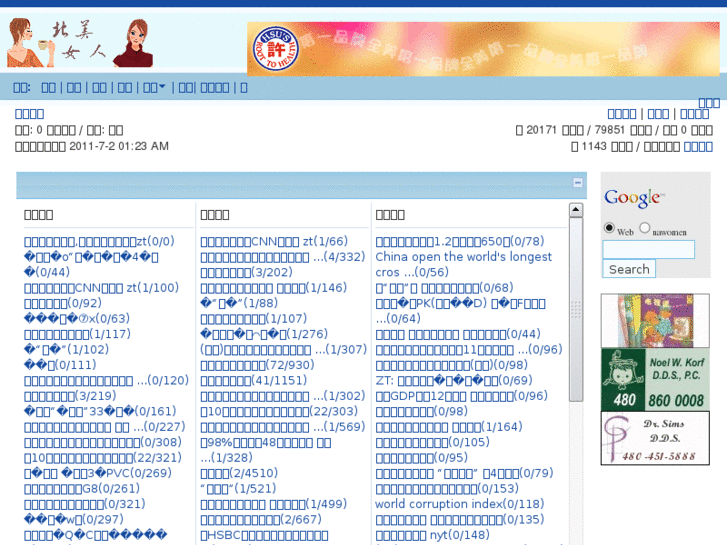Click the vertical scrollbar thumb in the list panel
Image resolution: width=727 pixels, height=545 pixels.
pos(576,309)
